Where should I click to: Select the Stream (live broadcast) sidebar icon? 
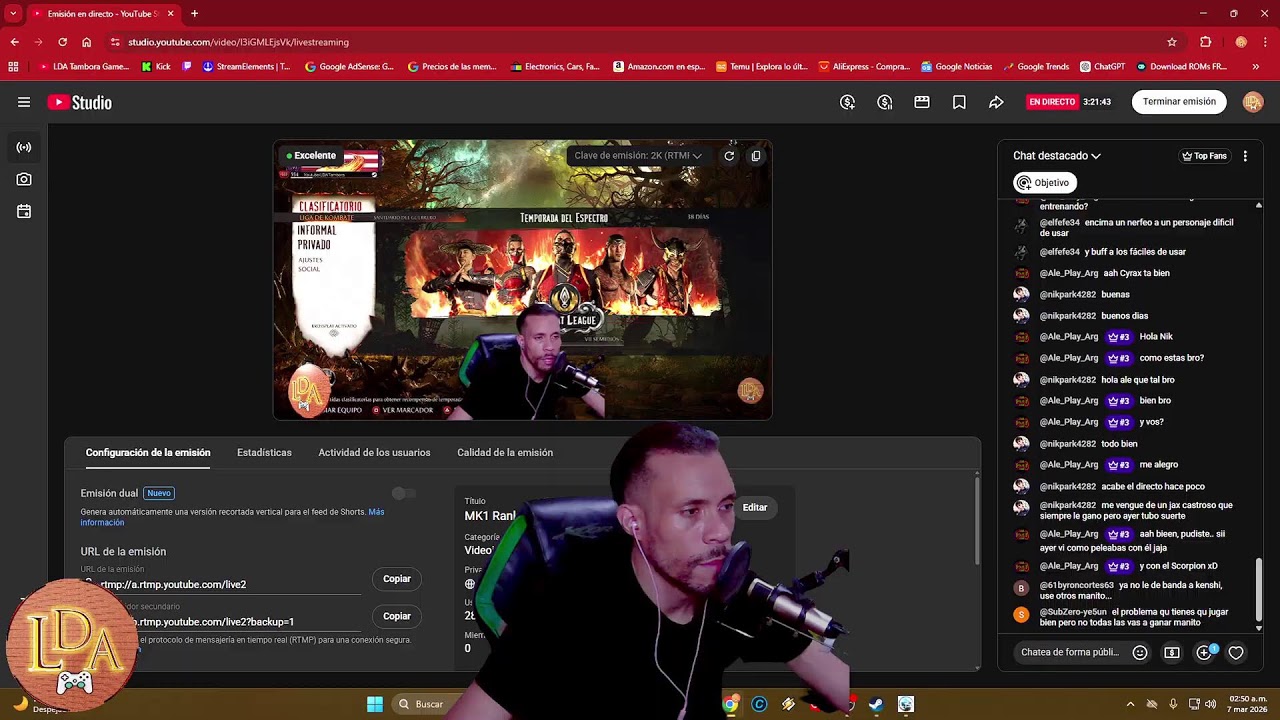24,147
